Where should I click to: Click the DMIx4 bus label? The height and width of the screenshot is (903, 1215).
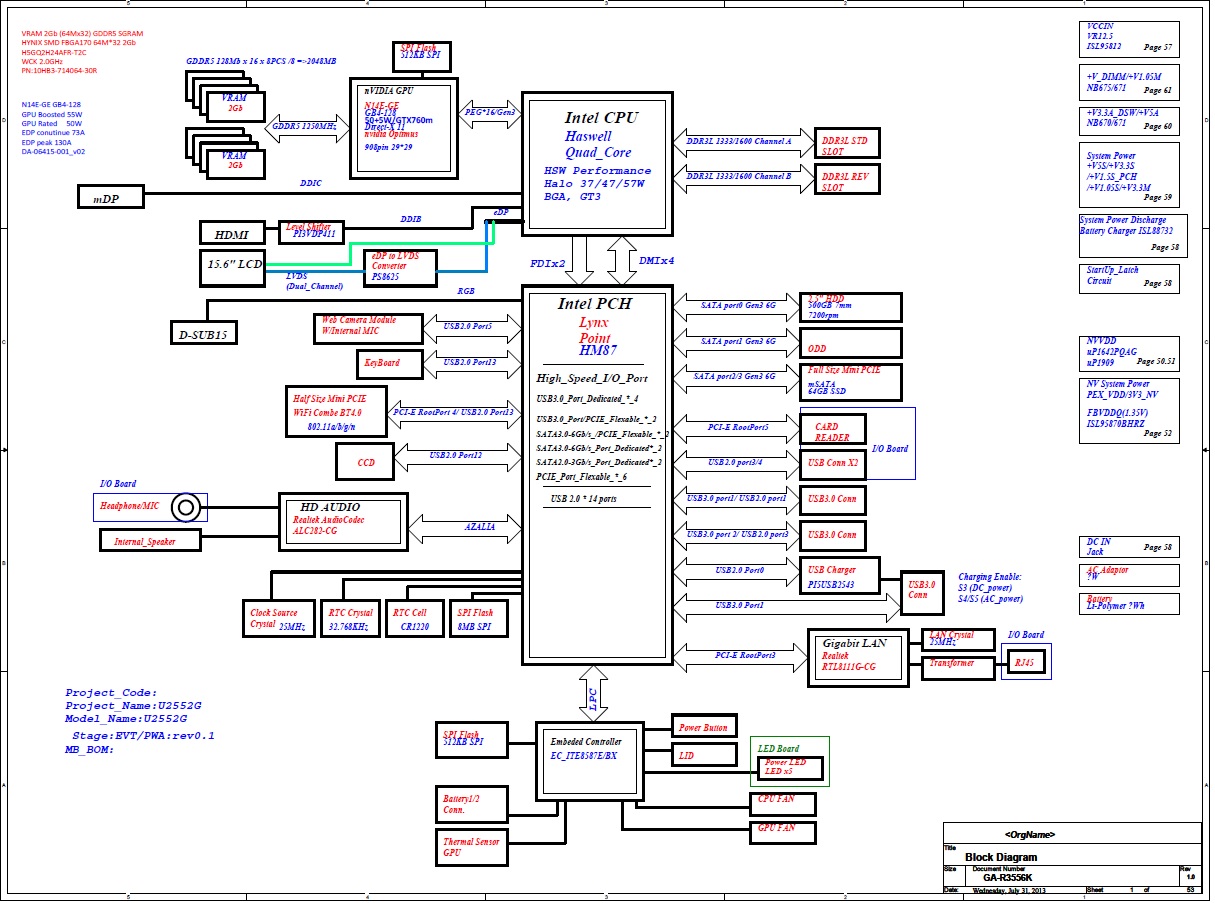pos(657,260)
